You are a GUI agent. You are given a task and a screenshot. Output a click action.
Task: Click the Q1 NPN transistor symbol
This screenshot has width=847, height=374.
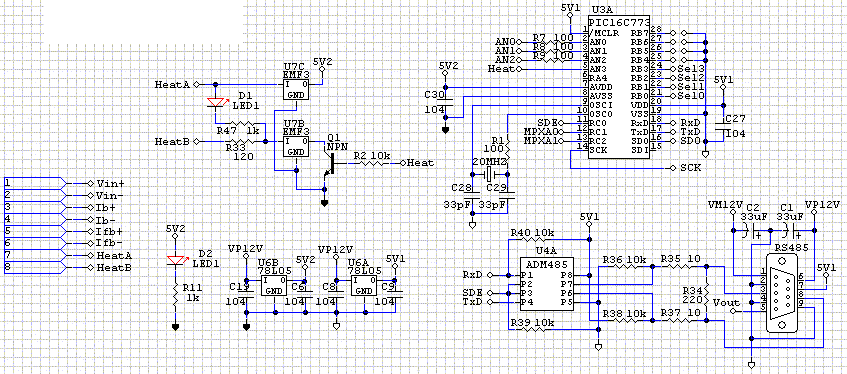(x=328, y=164)
